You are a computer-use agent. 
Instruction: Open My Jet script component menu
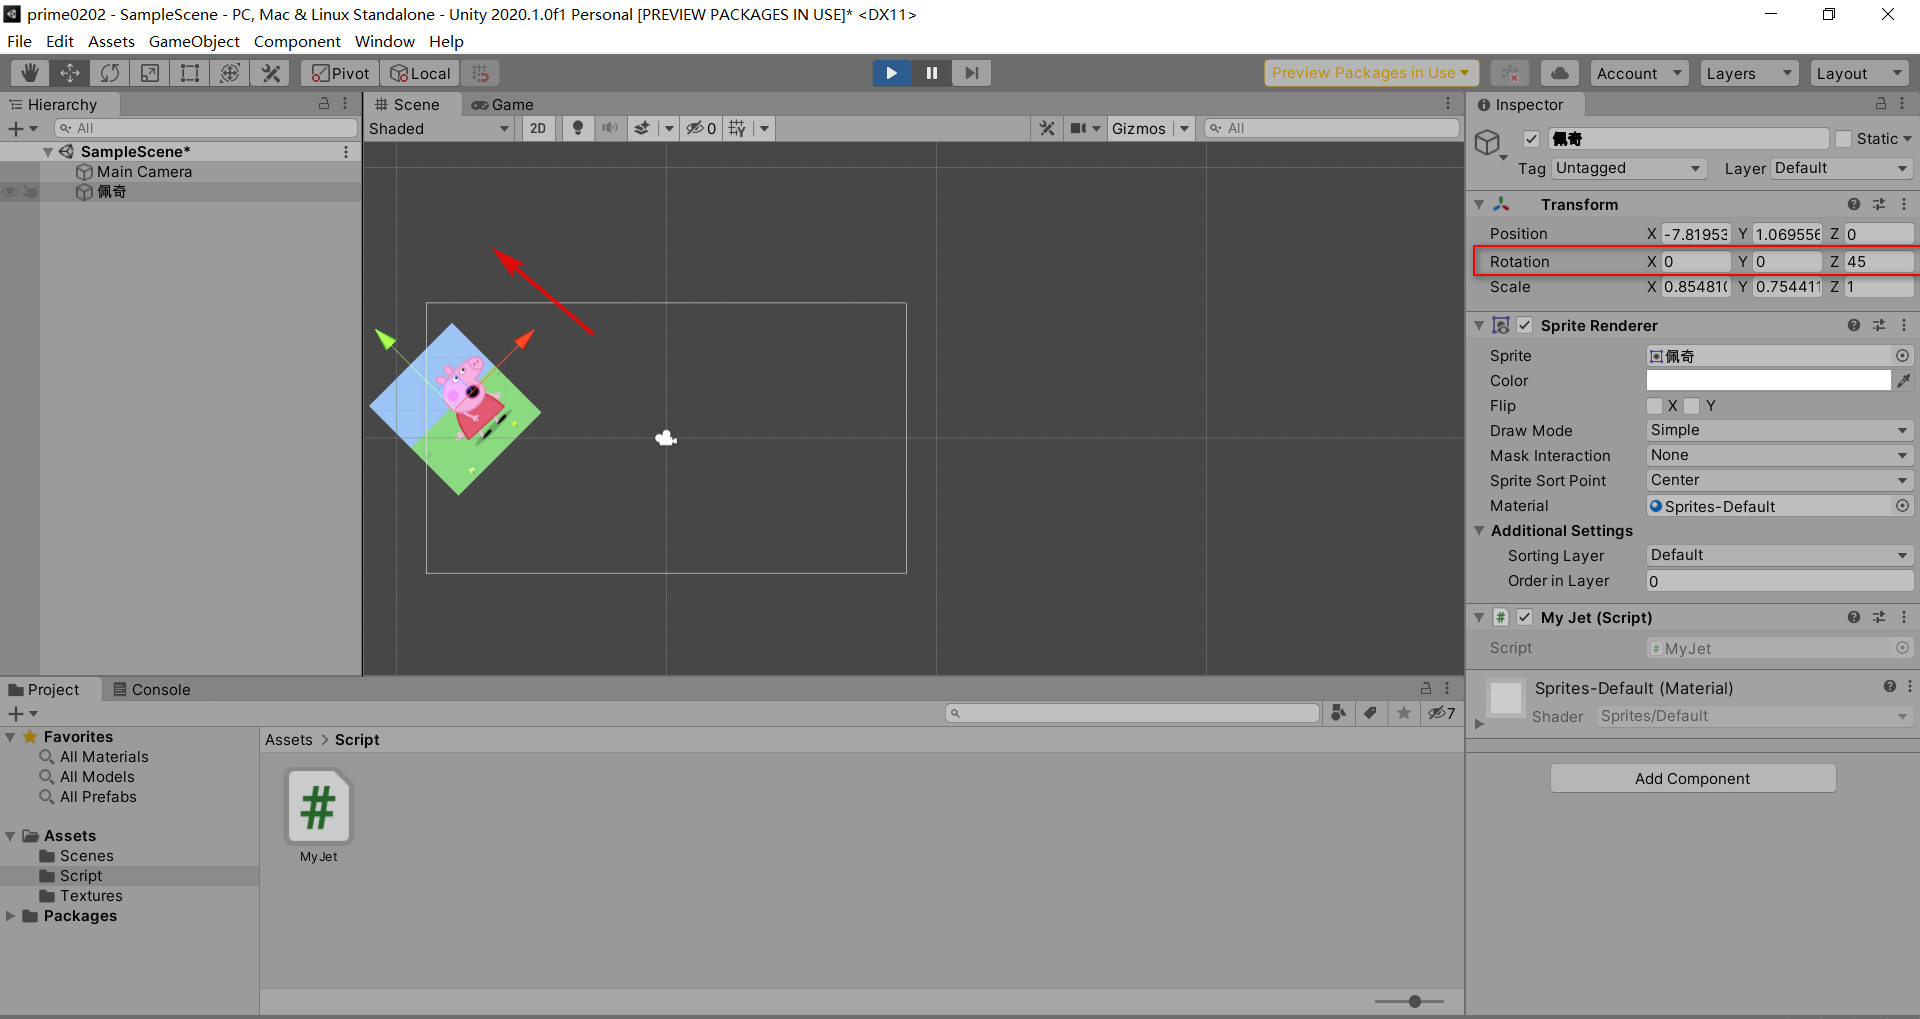click(x=1904, y=617)
